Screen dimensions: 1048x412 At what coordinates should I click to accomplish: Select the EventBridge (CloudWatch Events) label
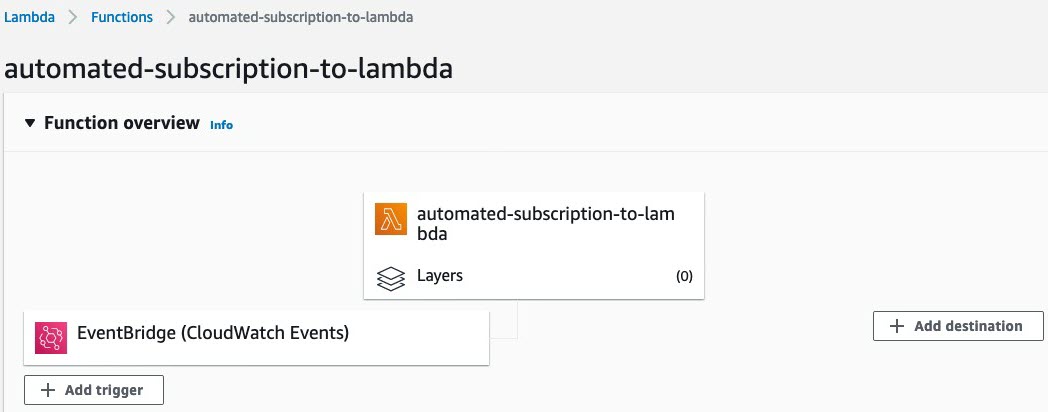click(213, 332)
